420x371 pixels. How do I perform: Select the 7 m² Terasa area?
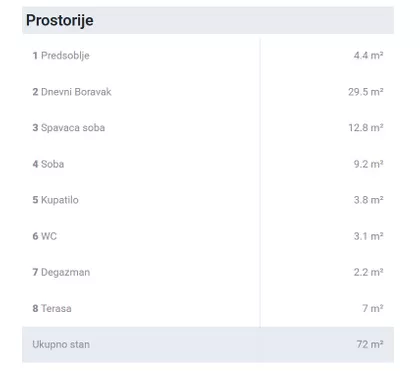pos(373,308)
